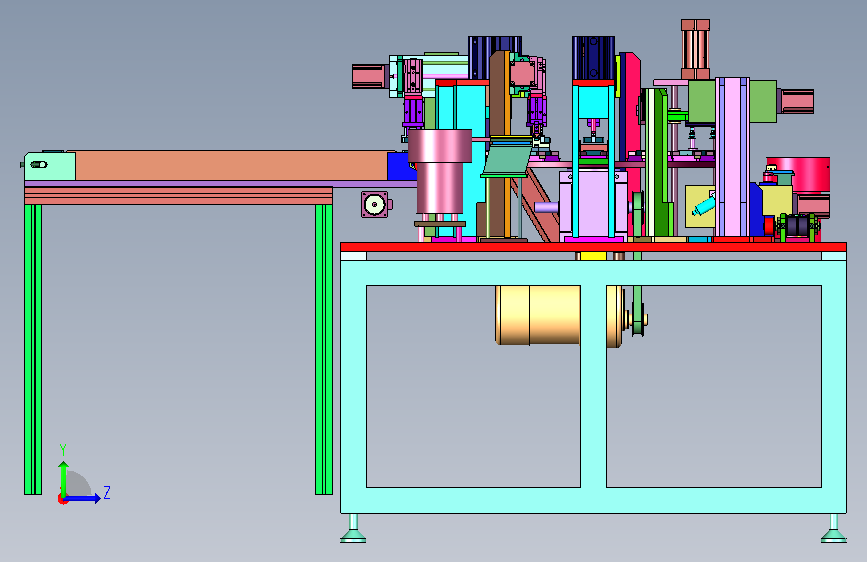Pick the left dark blue servo motor on top
867x562 pixels.
point(495,58)
